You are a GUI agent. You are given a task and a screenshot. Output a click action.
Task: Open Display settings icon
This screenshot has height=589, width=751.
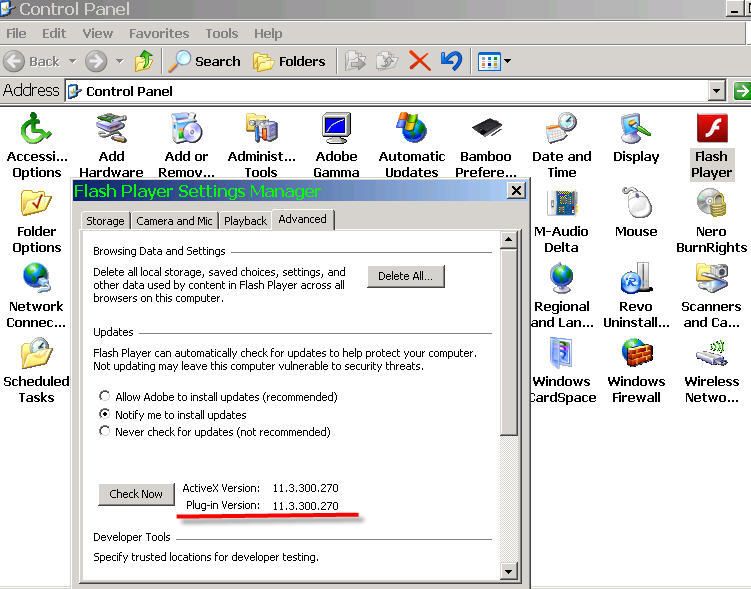[636, 139]
